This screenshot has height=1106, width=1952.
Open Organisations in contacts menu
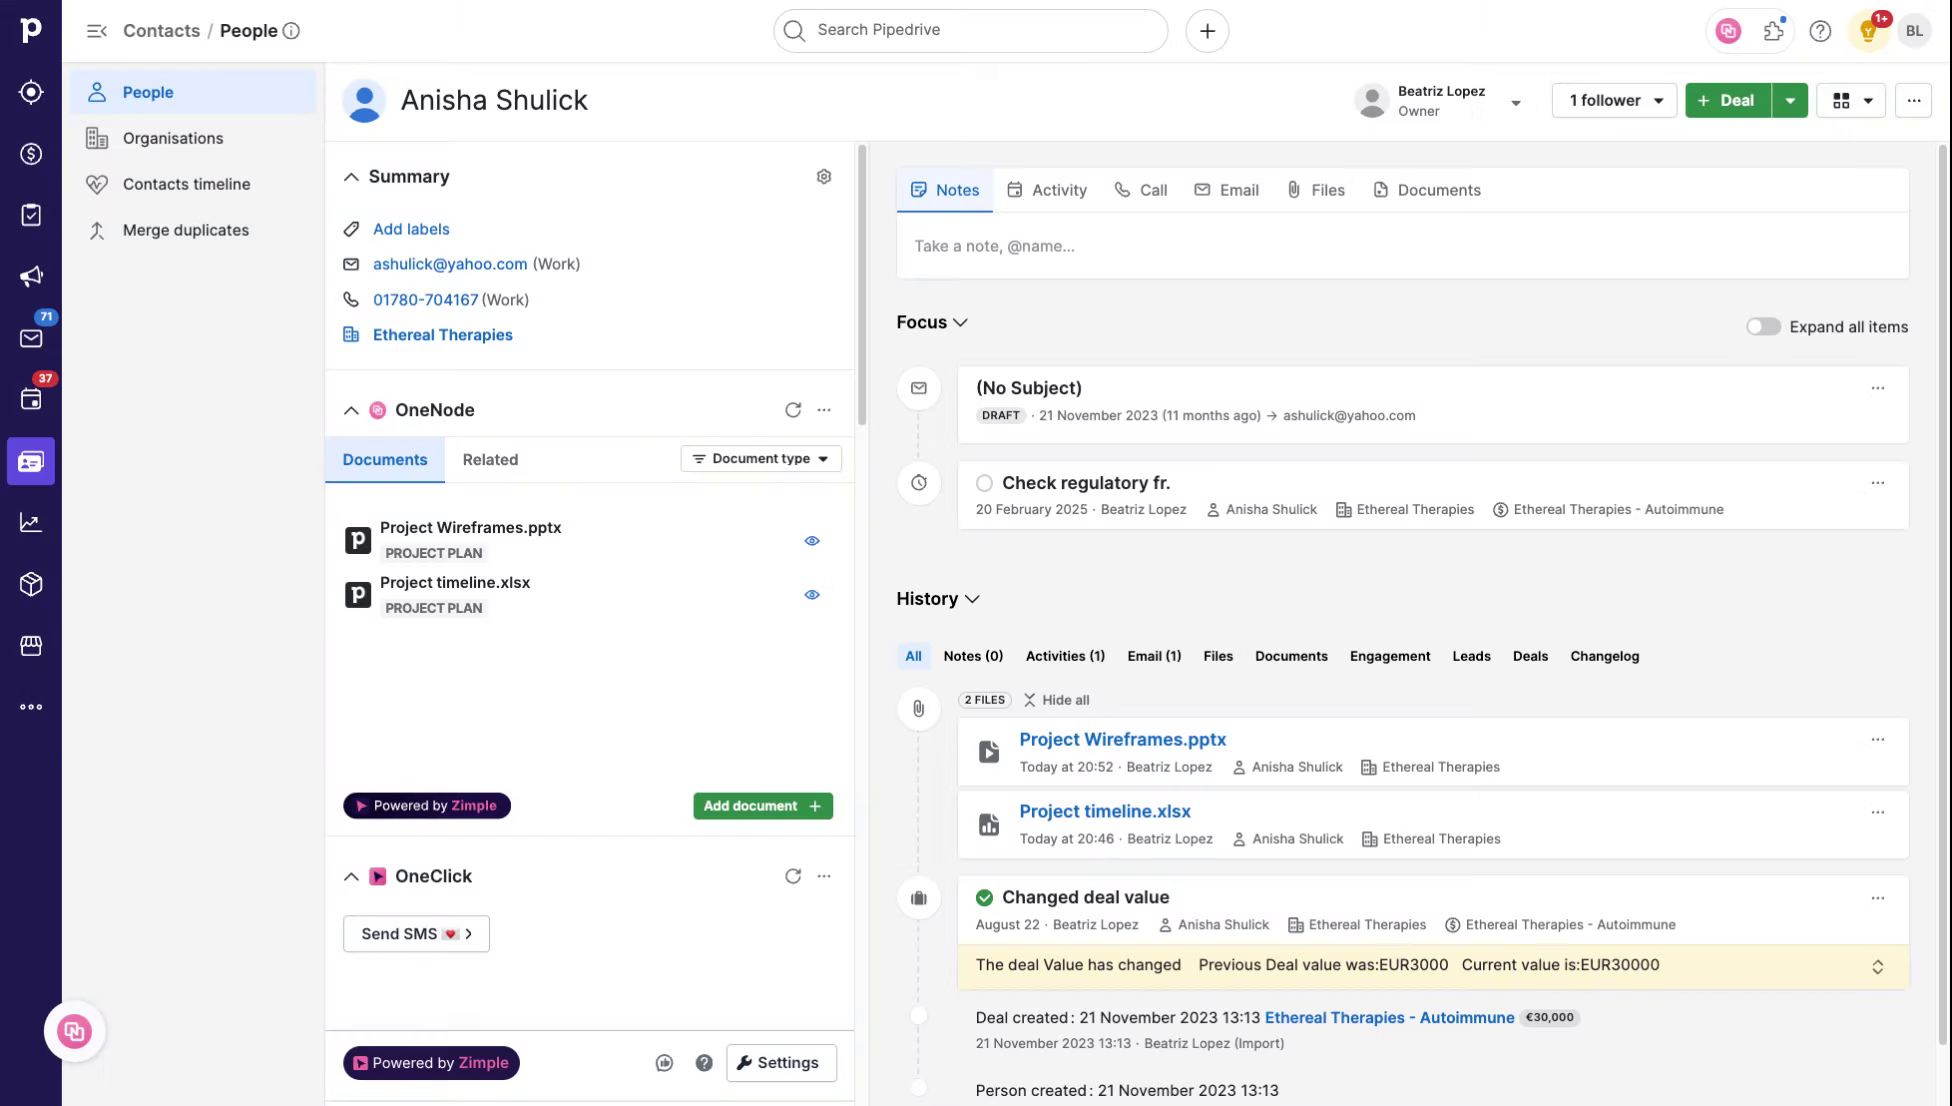(194, 138)
